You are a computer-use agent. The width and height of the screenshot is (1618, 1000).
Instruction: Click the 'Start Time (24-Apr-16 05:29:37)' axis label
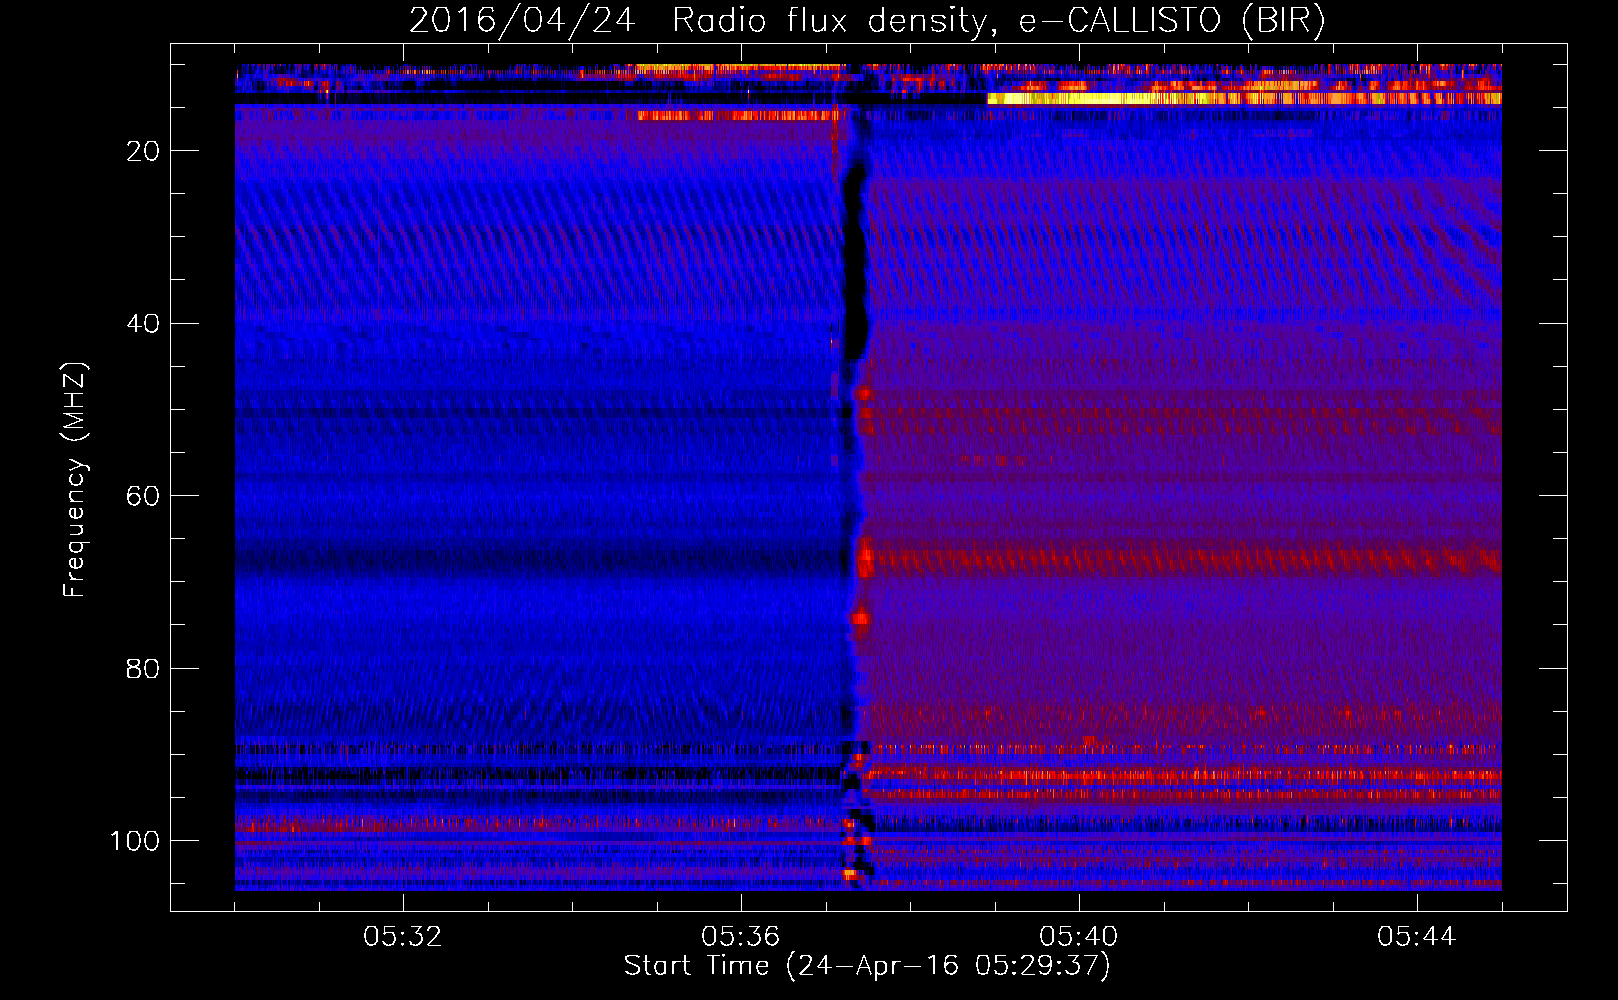(x=867, y=966)
